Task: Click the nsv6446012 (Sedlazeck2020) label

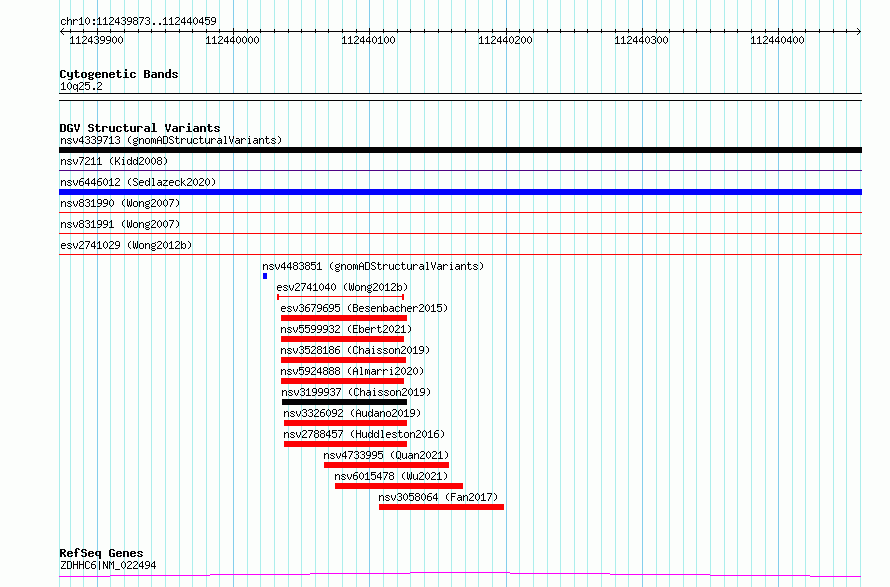Action: tap(138, 182)
